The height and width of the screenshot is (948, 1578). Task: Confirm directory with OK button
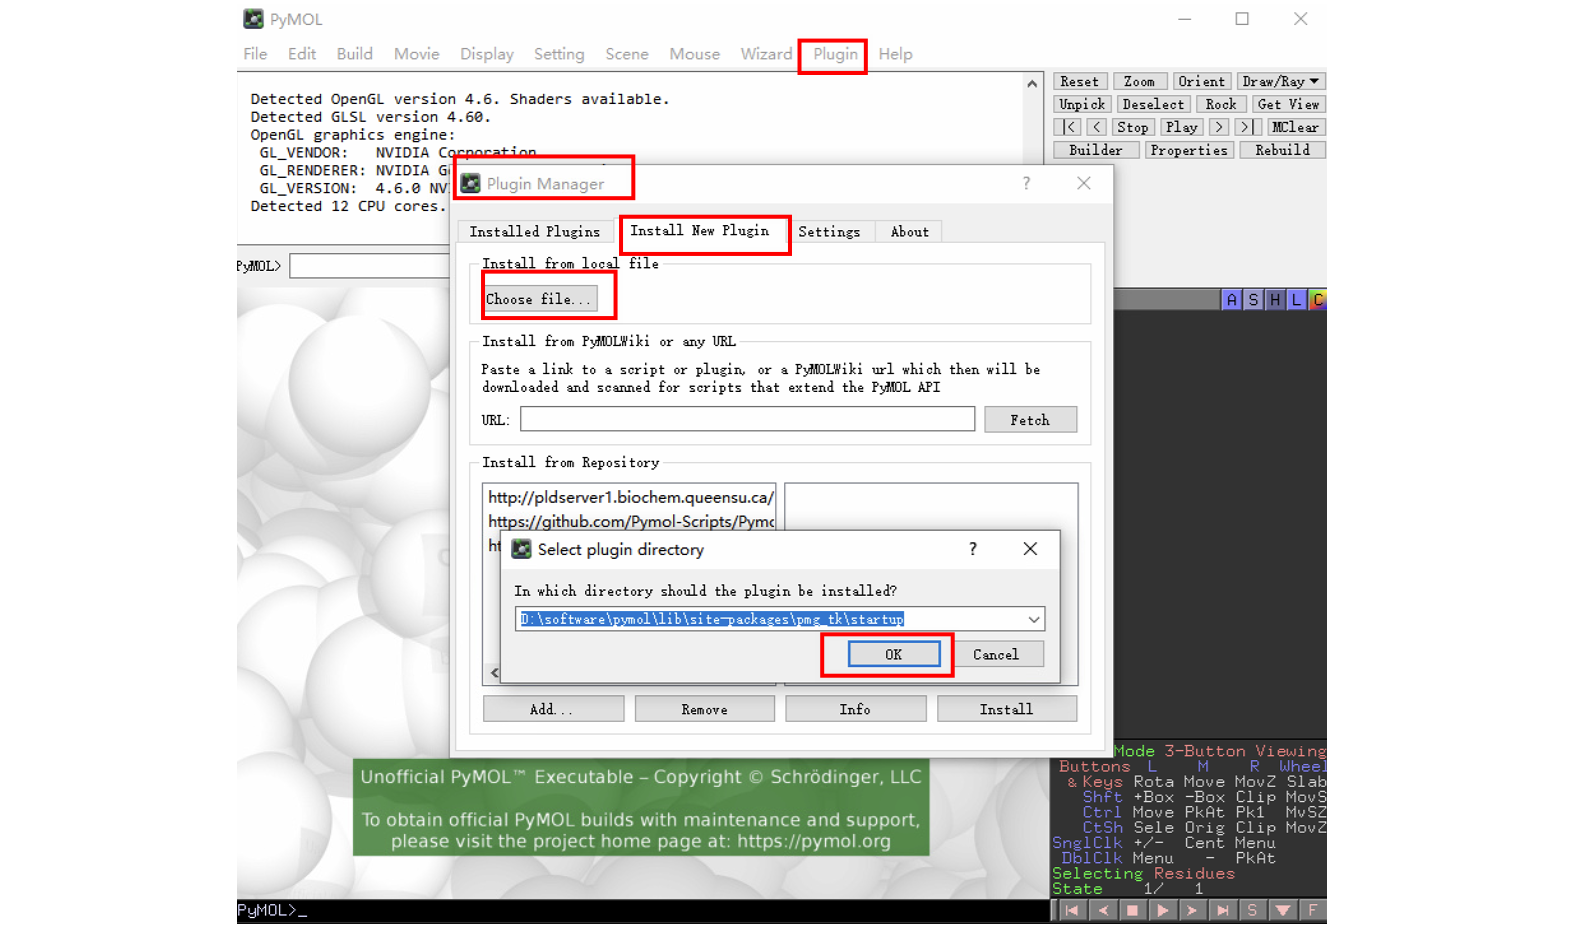pos(894,654)
